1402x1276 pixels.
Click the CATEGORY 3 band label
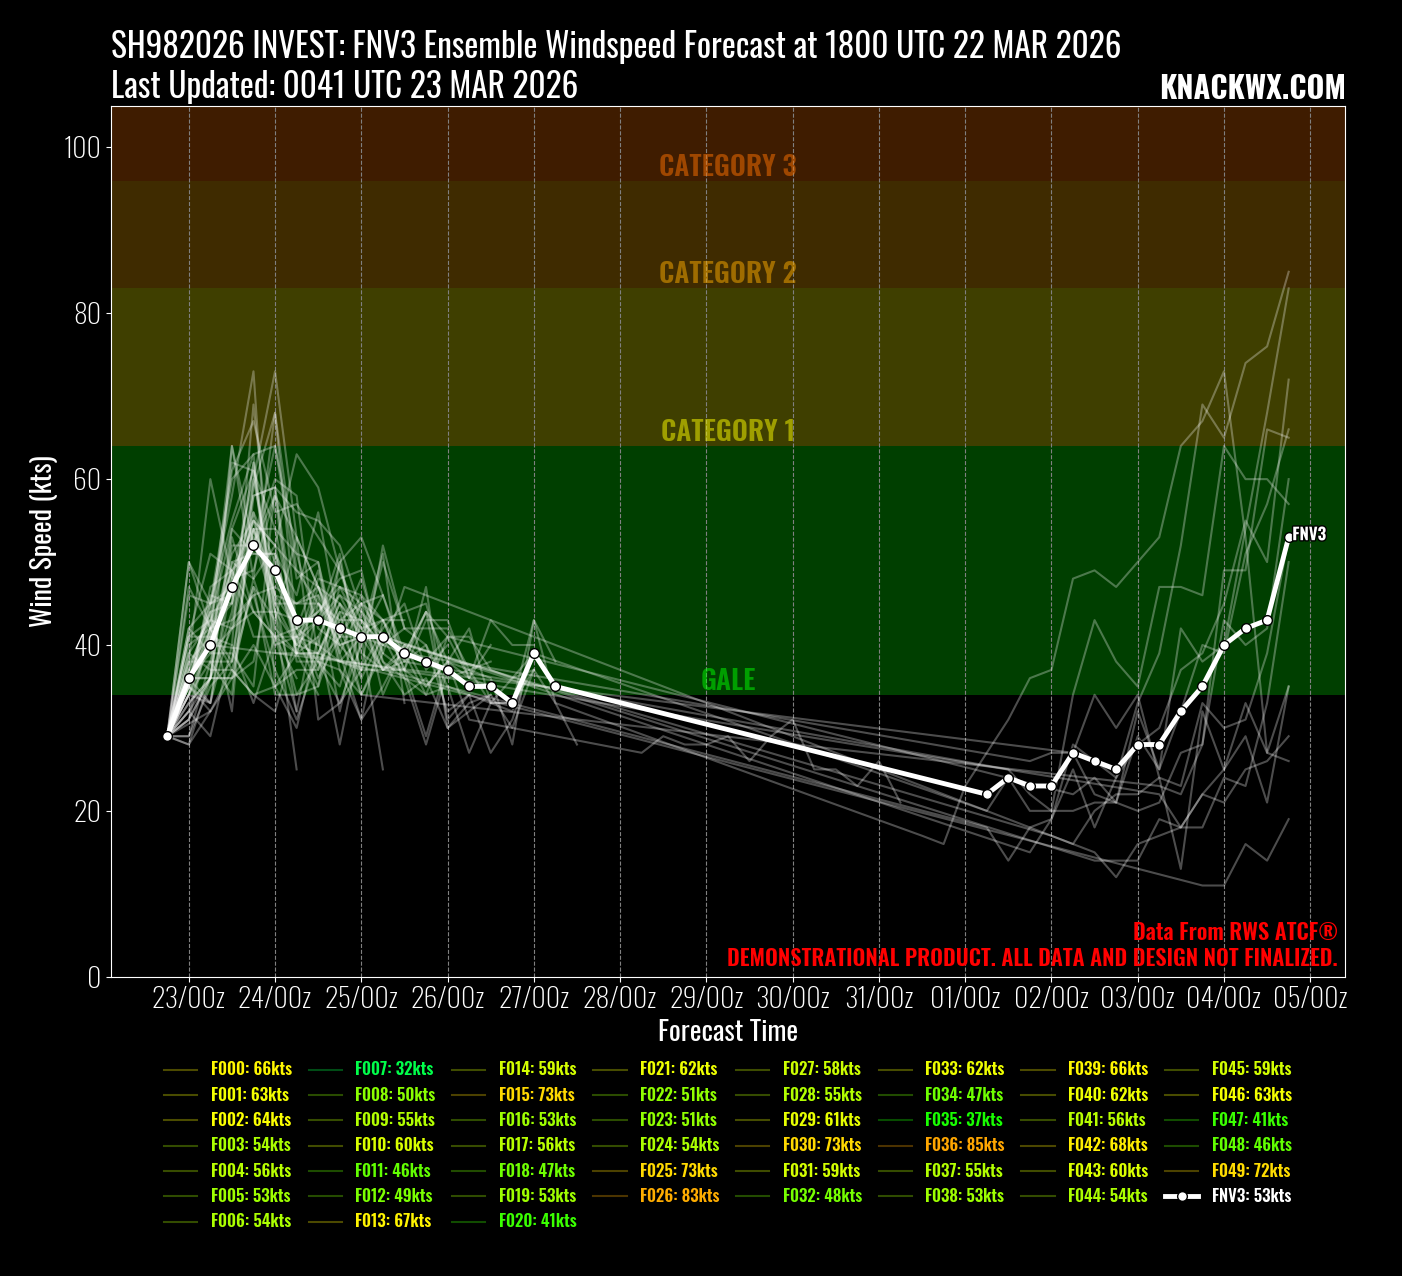point(727,165)
